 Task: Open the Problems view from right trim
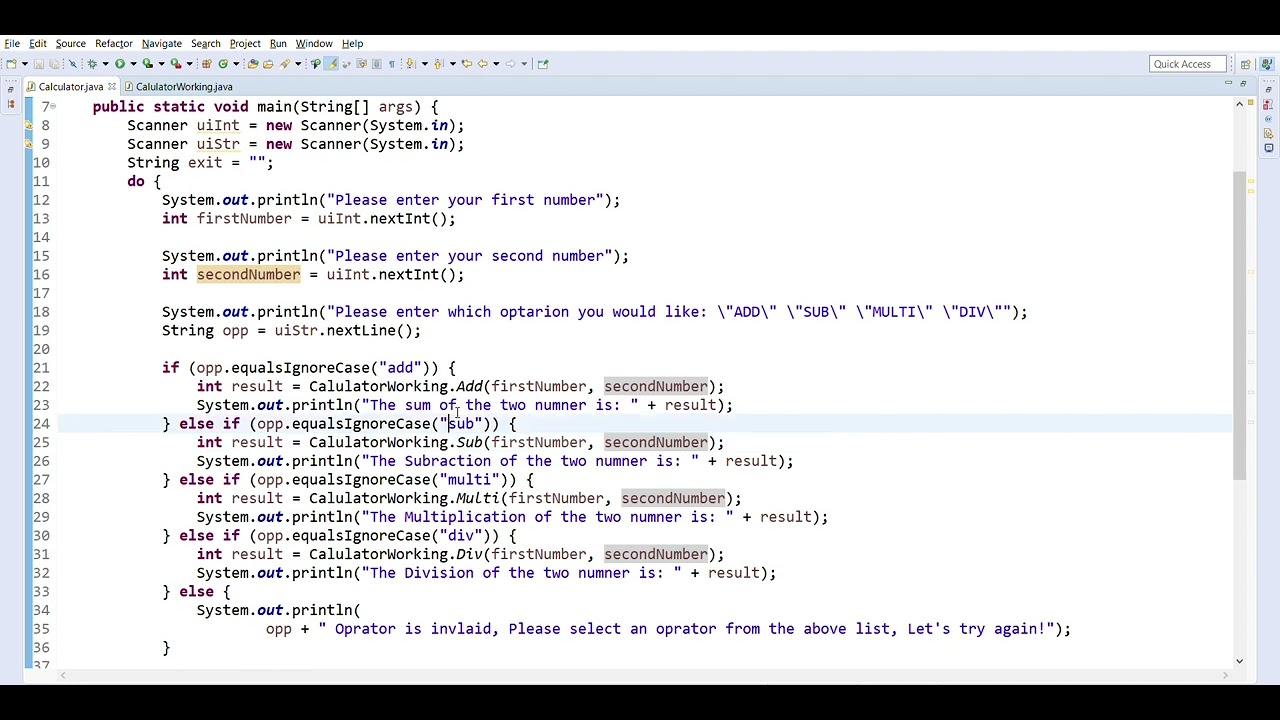pyautogui.click(x=1268, y=104)
